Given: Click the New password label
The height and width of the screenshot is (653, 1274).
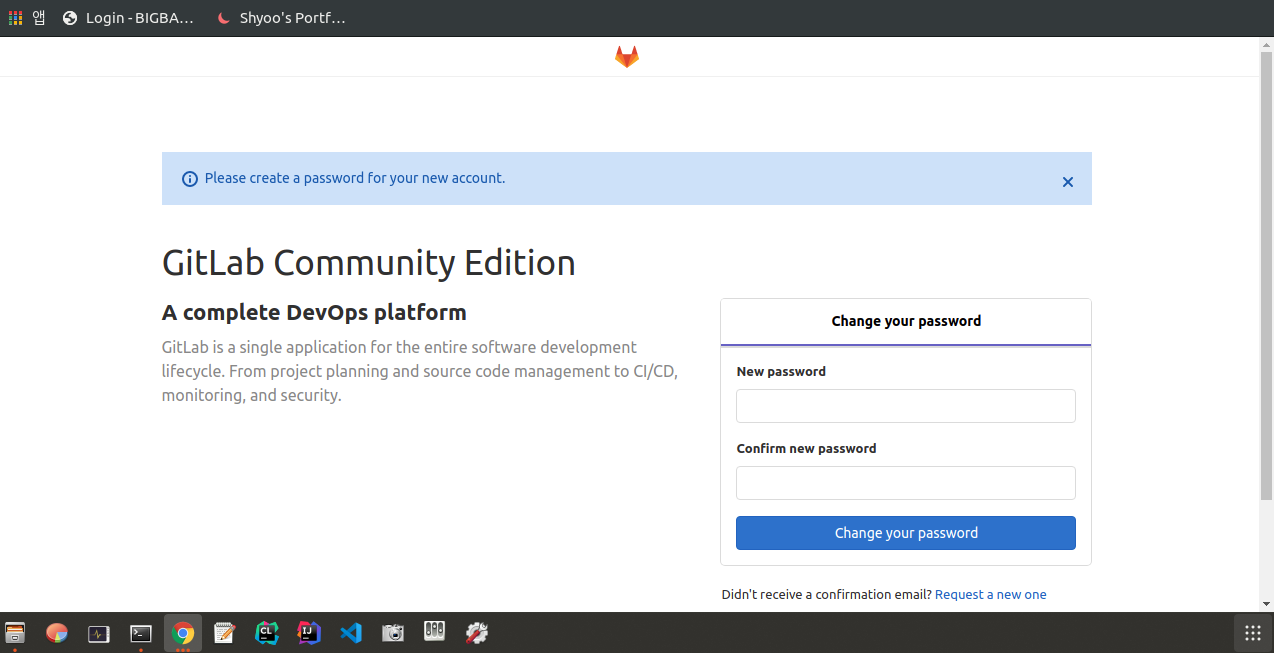Looking at the screenshot, I should tap(781, 371).
